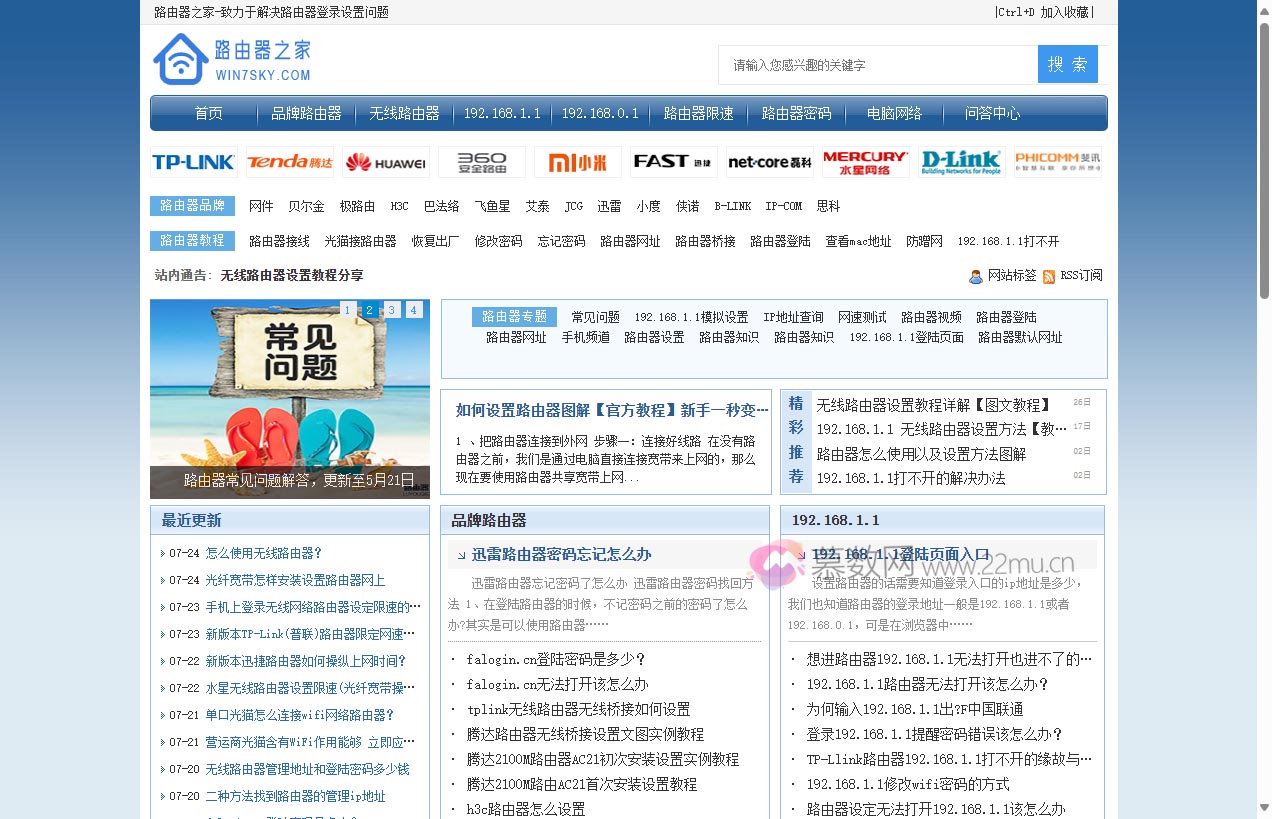The width and height of the screenshot is (1272, 819).
Task: Select the FAST 迅捷 brand logo
Action: point(673,160)
